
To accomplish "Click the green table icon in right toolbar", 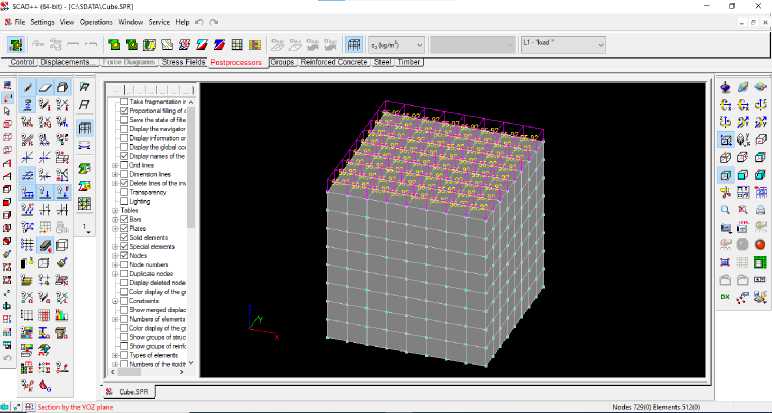I will pos(760,262).
